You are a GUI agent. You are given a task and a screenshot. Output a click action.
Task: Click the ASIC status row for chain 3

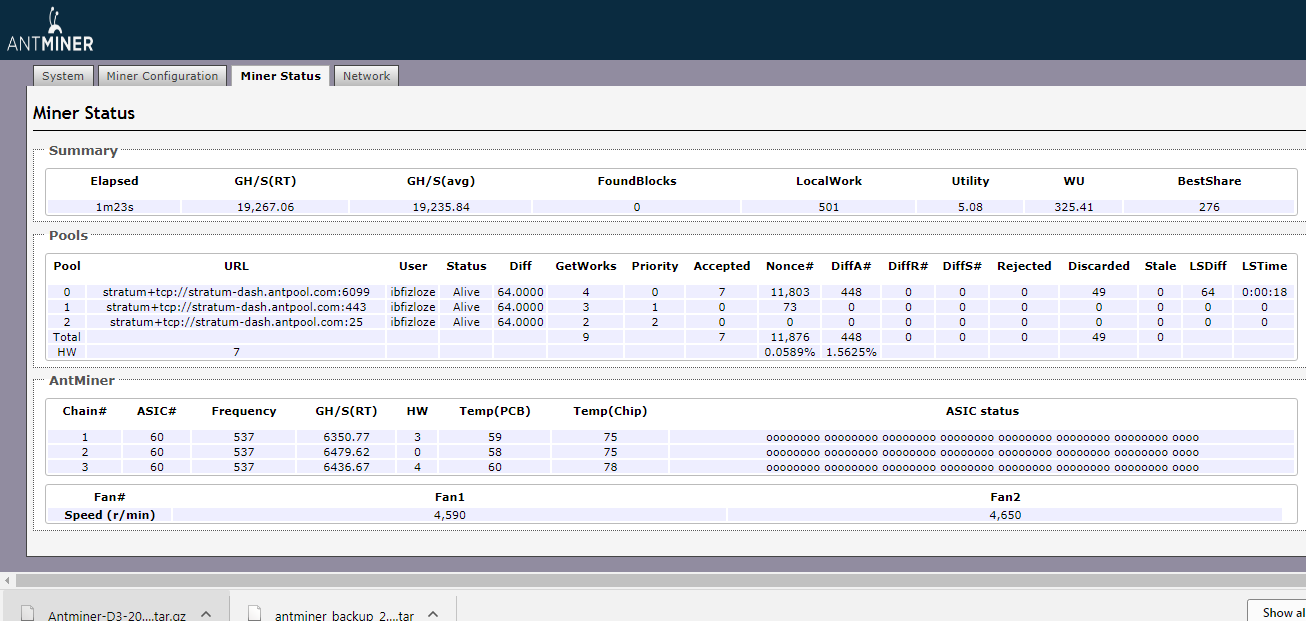coord(982,467)
